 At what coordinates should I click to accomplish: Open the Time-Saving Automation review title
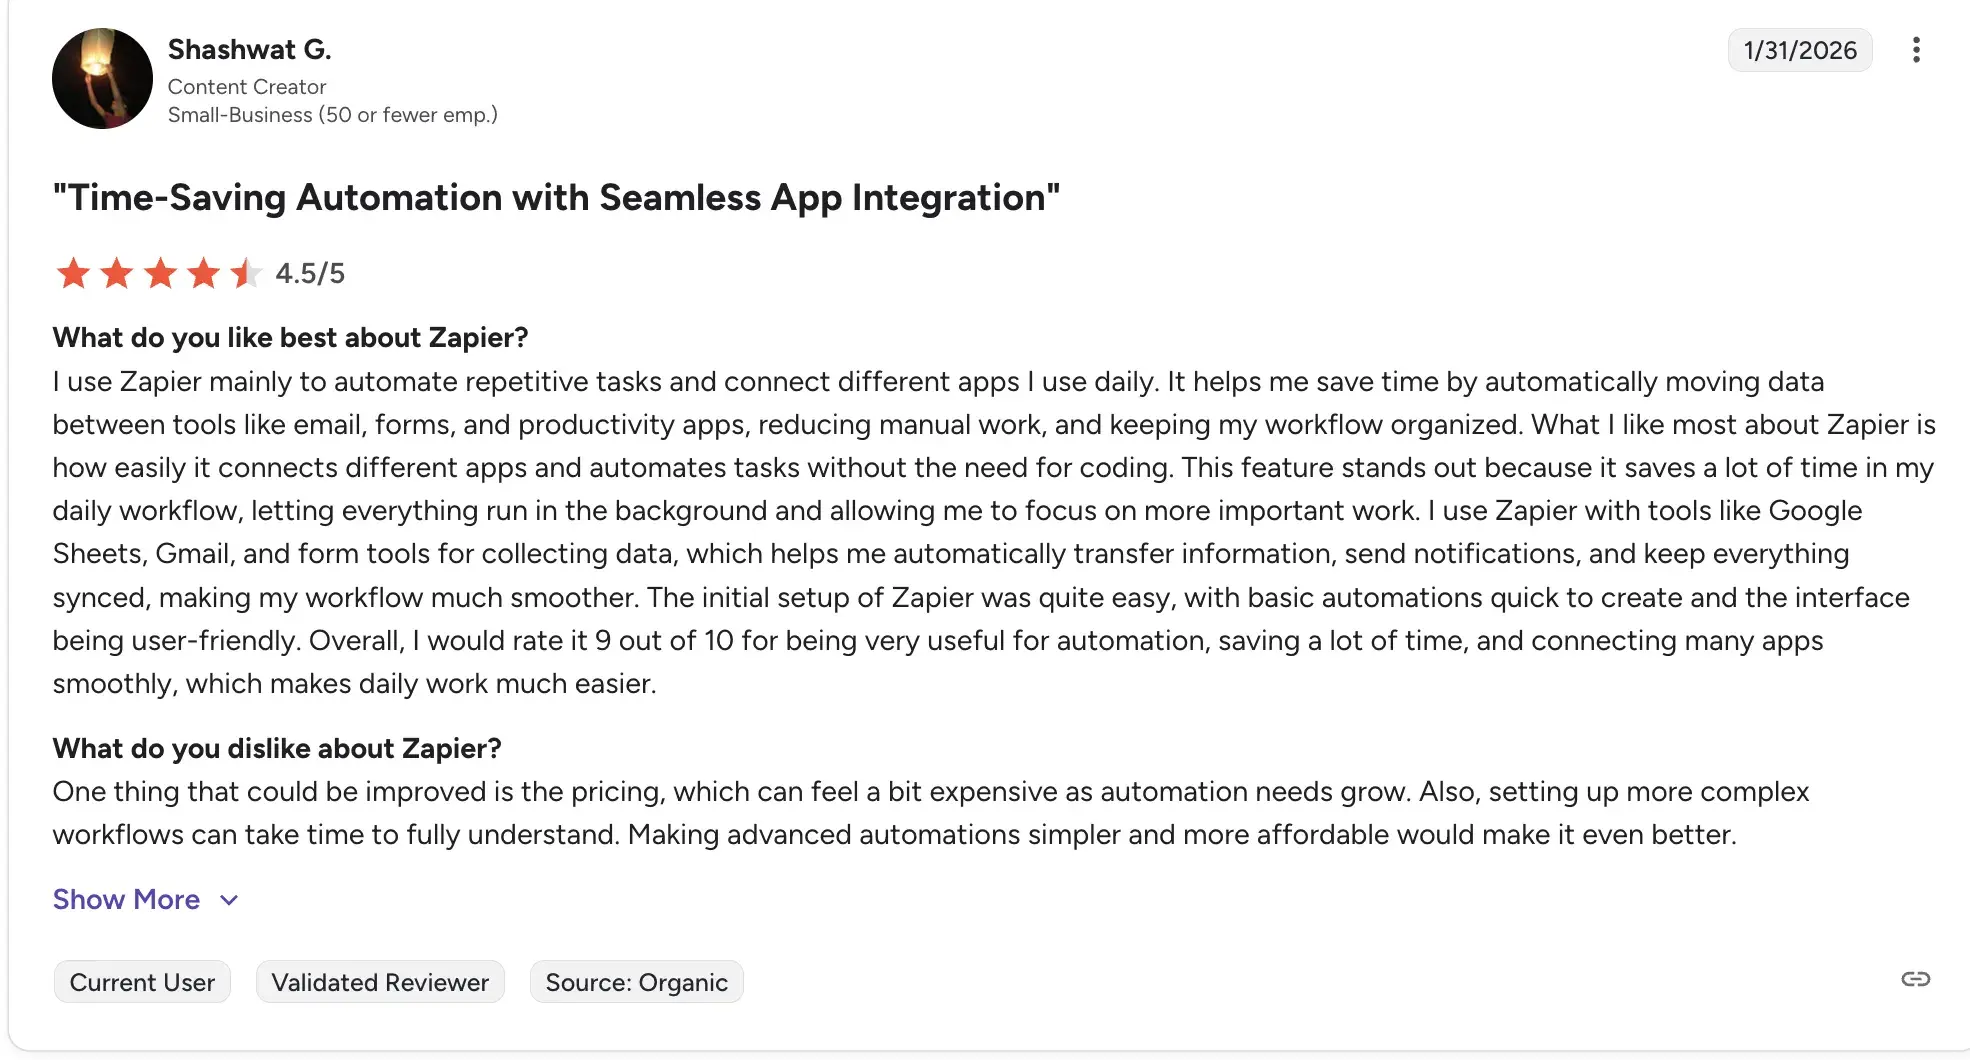(556, 198)
